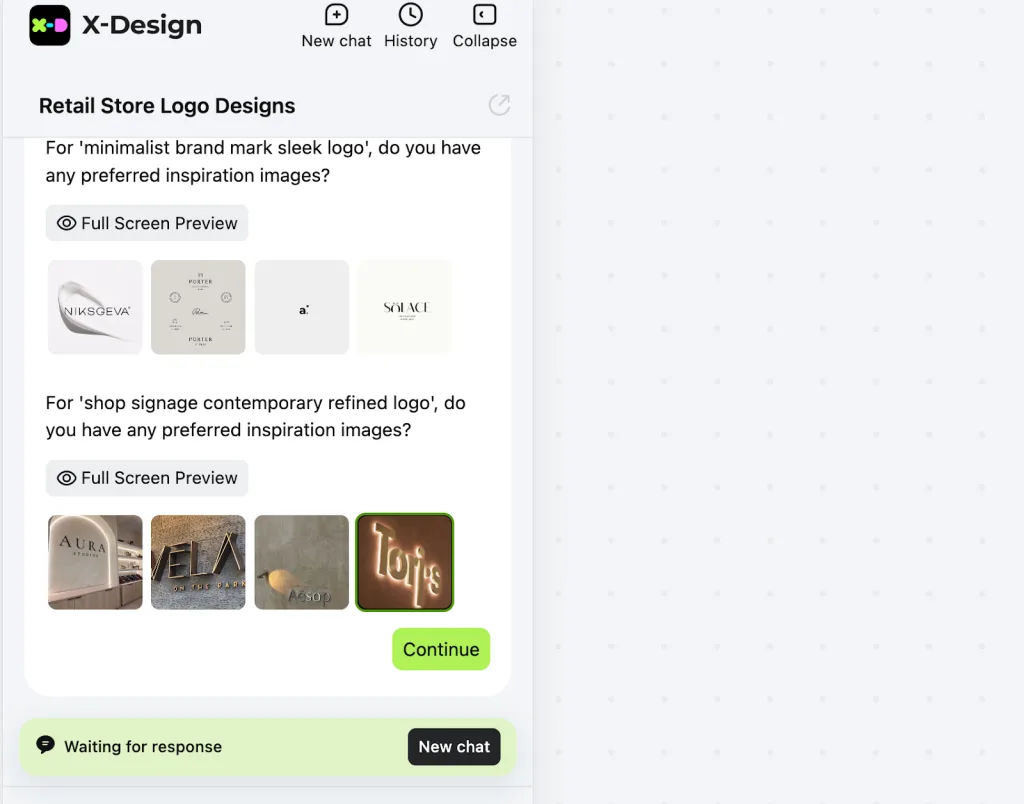The image size is (1024, 804).
Task: Click the X-Design brand name text
Action: coord(142,25)
